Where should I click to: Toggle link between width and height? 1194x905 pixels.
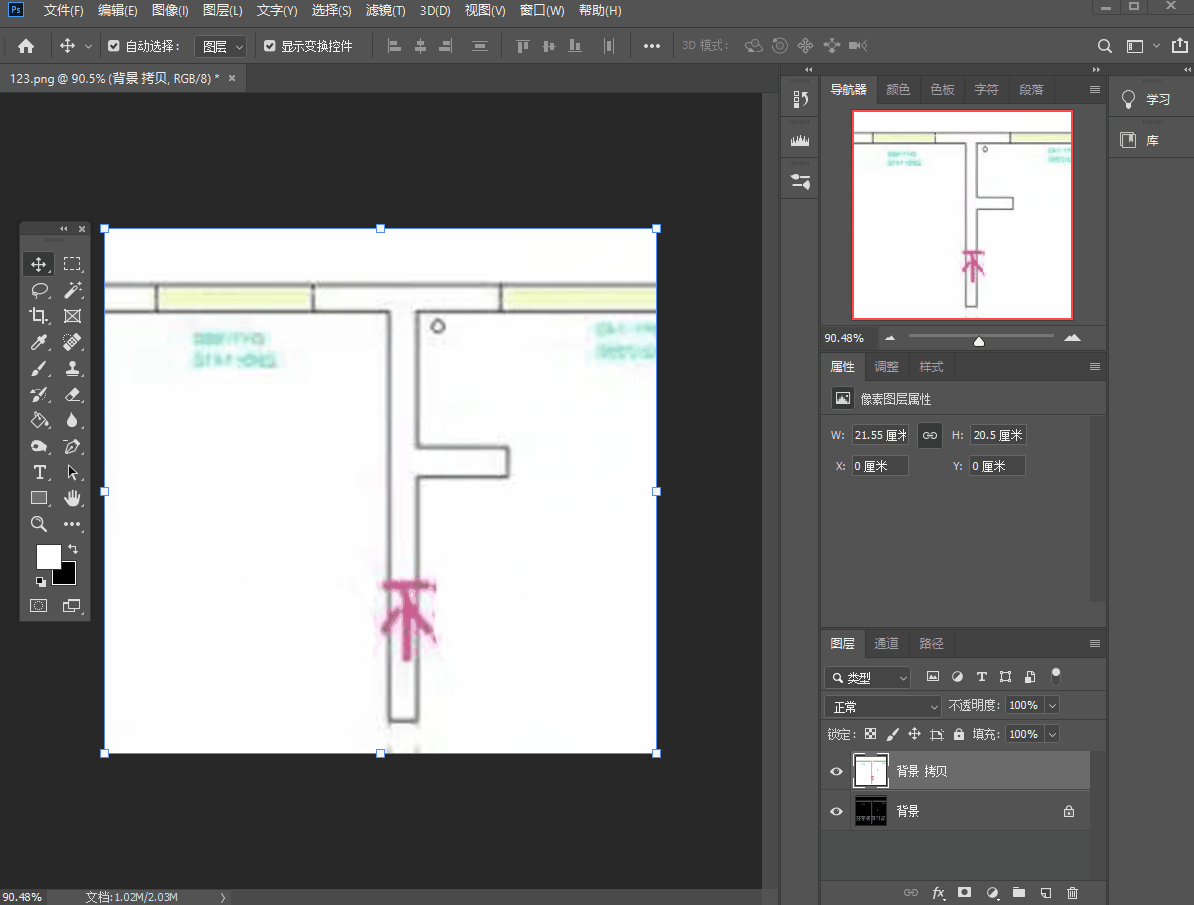930,436
